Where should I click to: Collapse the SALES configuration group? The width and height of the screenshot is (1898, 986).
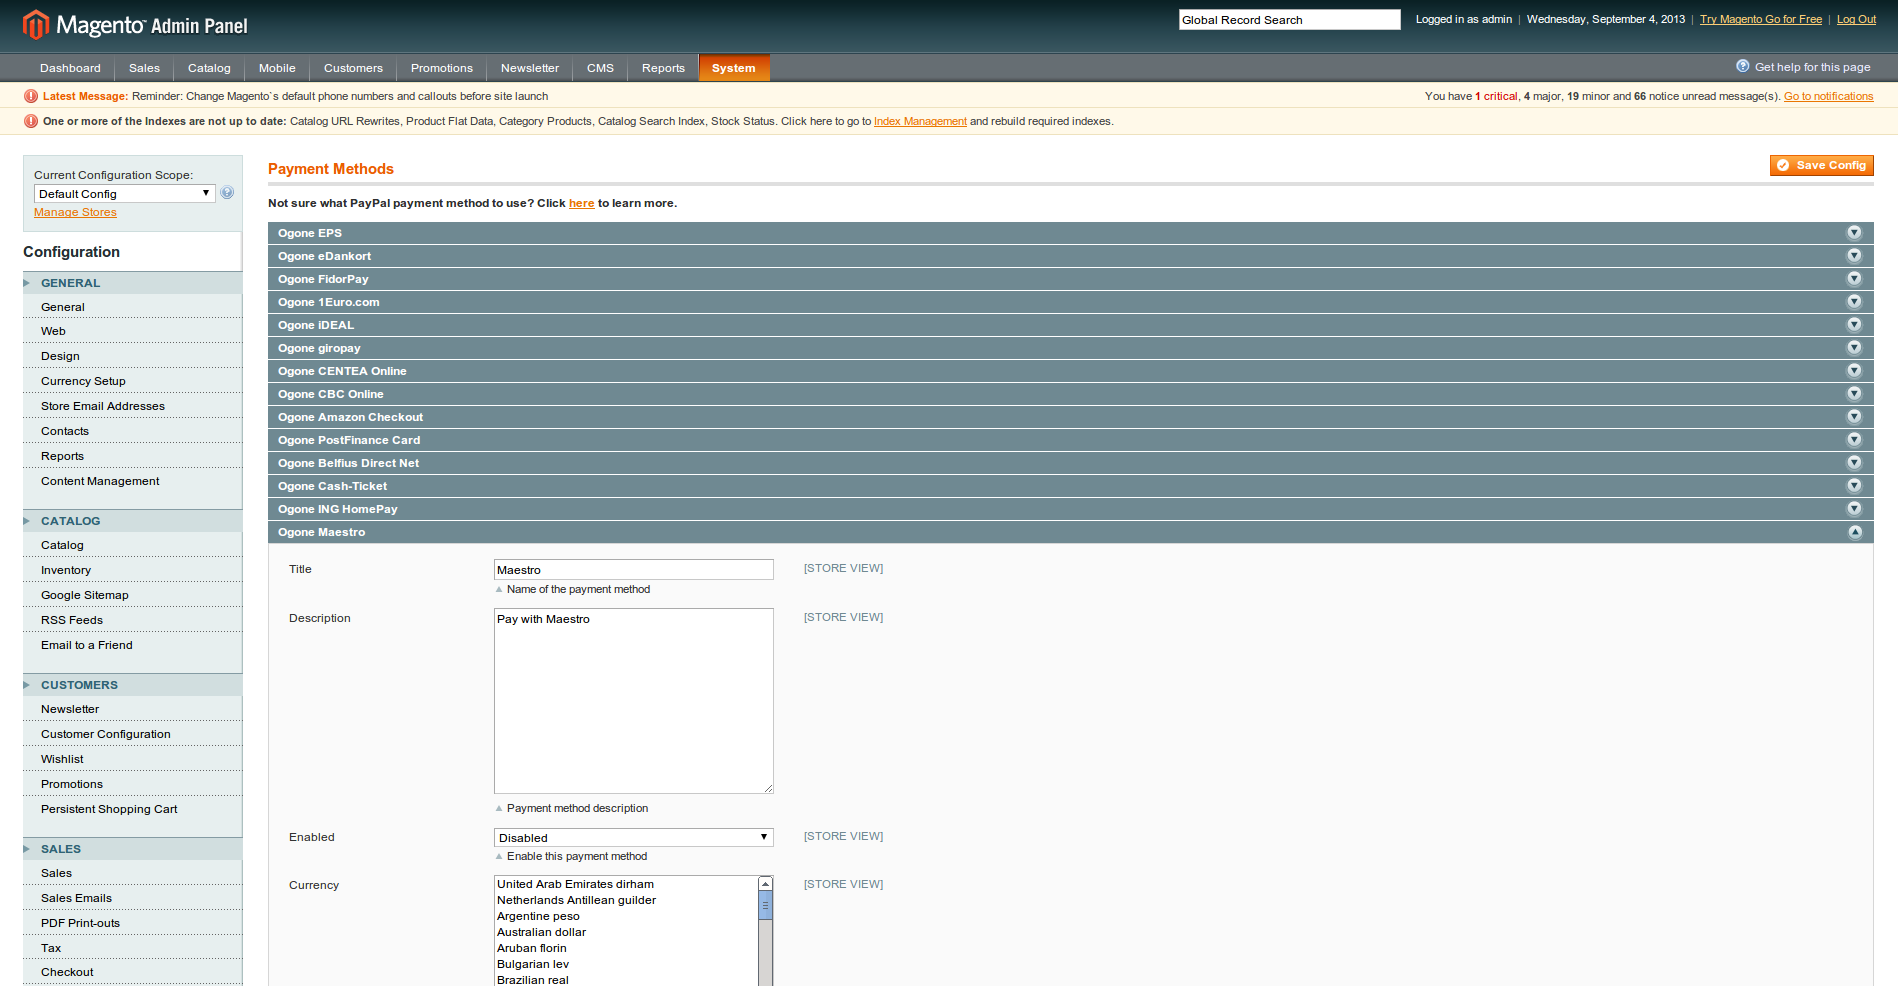132,849
